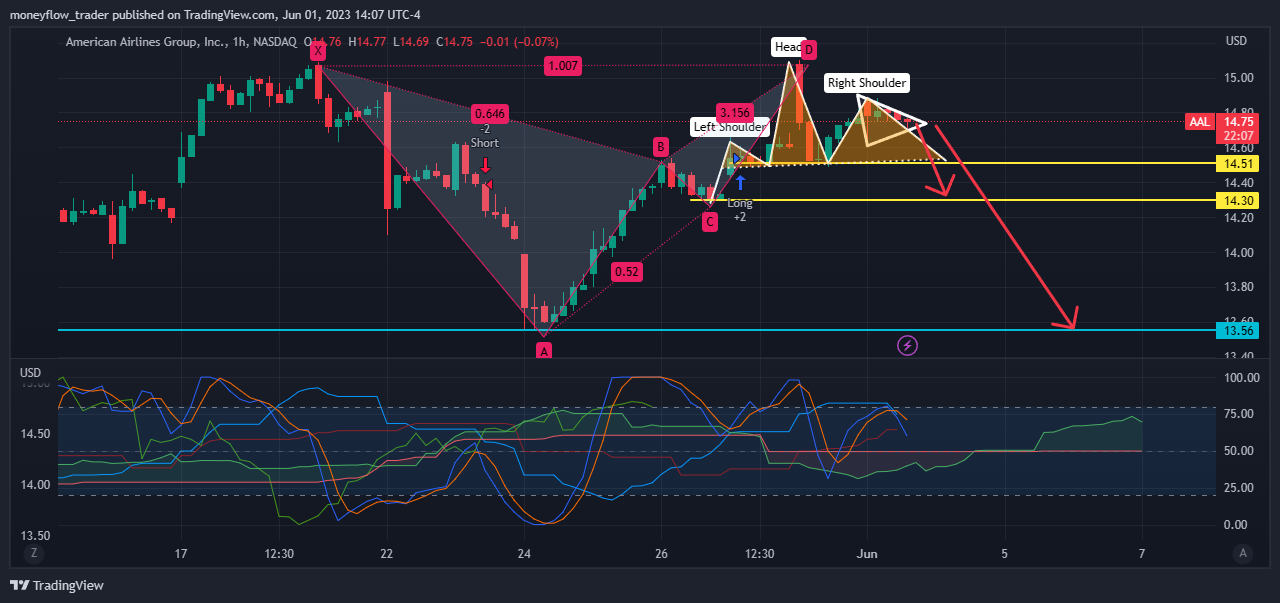Click the 14.30 yellow price label
The width and height of the screenshot is (1280, 603).
(x=1236, y=201)
